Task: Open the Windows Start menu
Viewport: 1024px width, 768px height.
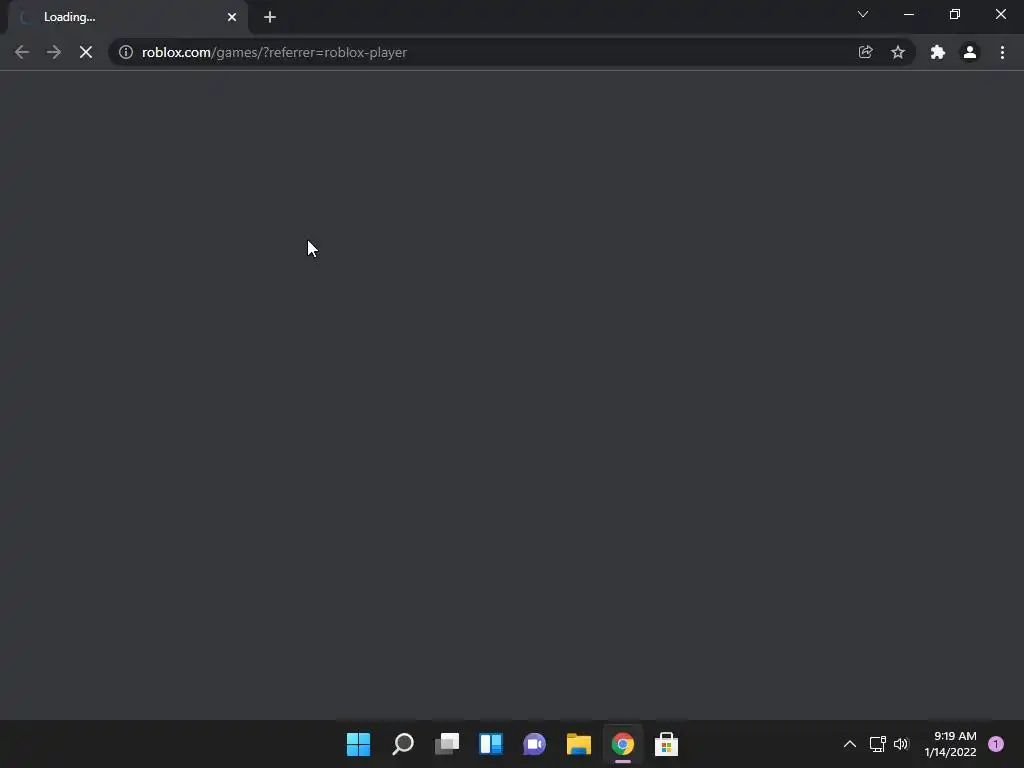Action: click(359, 744)
